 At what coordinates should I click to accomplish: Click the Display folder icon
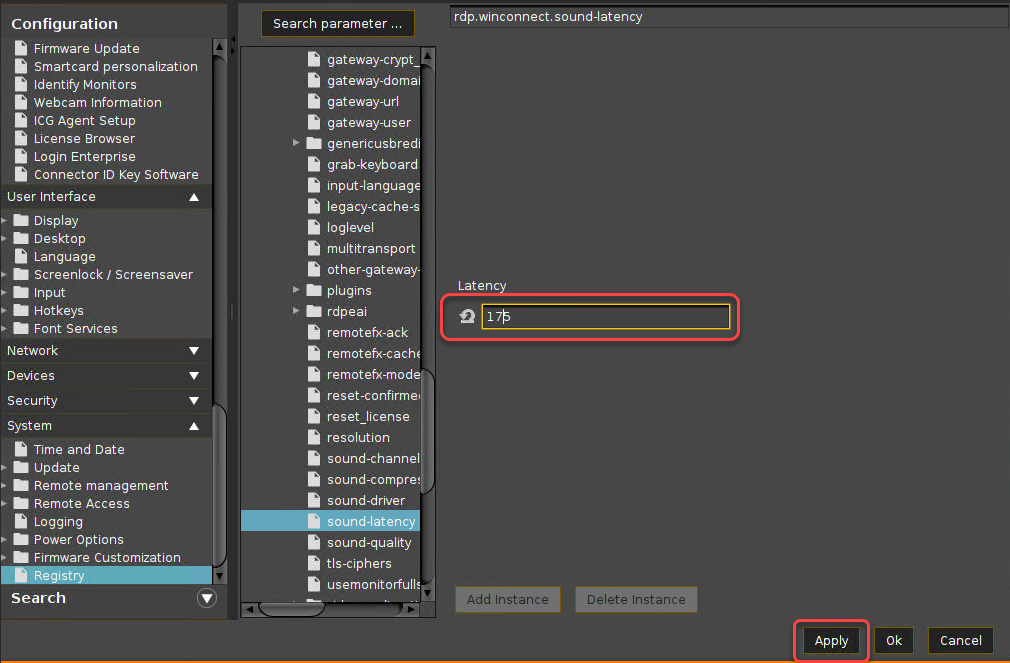click(21, 220)
